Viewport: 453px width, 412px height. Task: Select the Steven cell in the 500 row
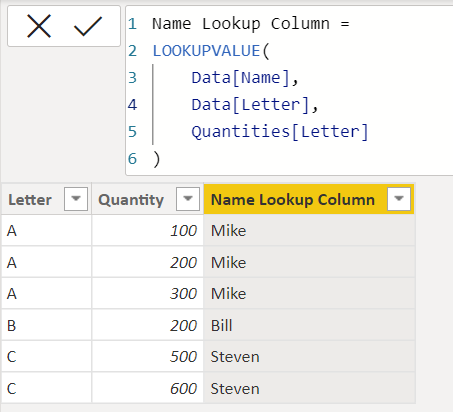click(309, 357)
